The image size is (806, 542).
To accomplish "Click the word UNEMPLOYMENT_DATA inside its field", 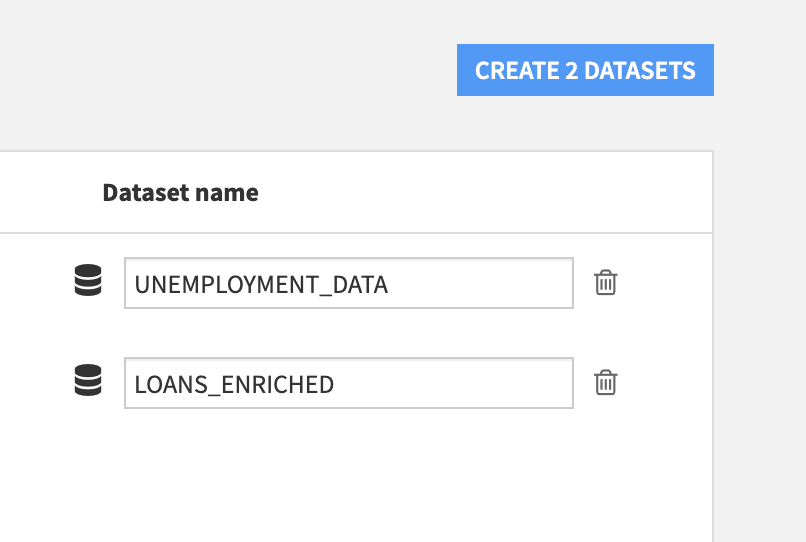I will (x=261, y=285).
